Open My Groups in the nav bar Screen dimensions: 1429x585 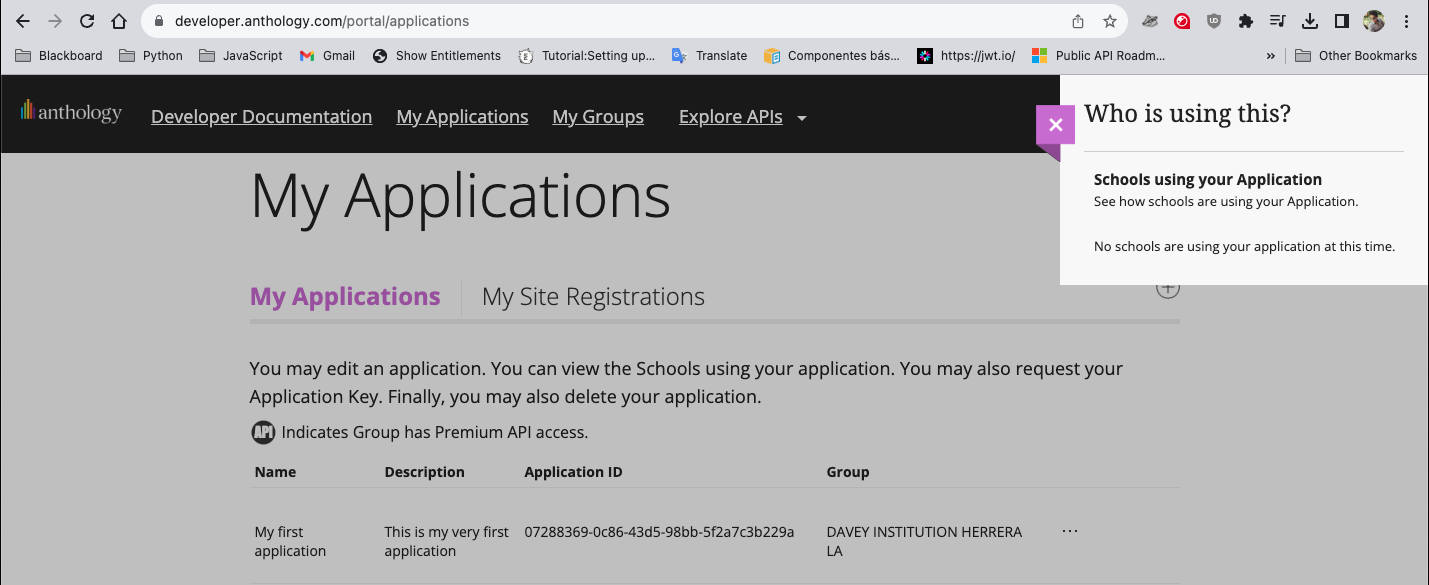[x=598, y=117]
